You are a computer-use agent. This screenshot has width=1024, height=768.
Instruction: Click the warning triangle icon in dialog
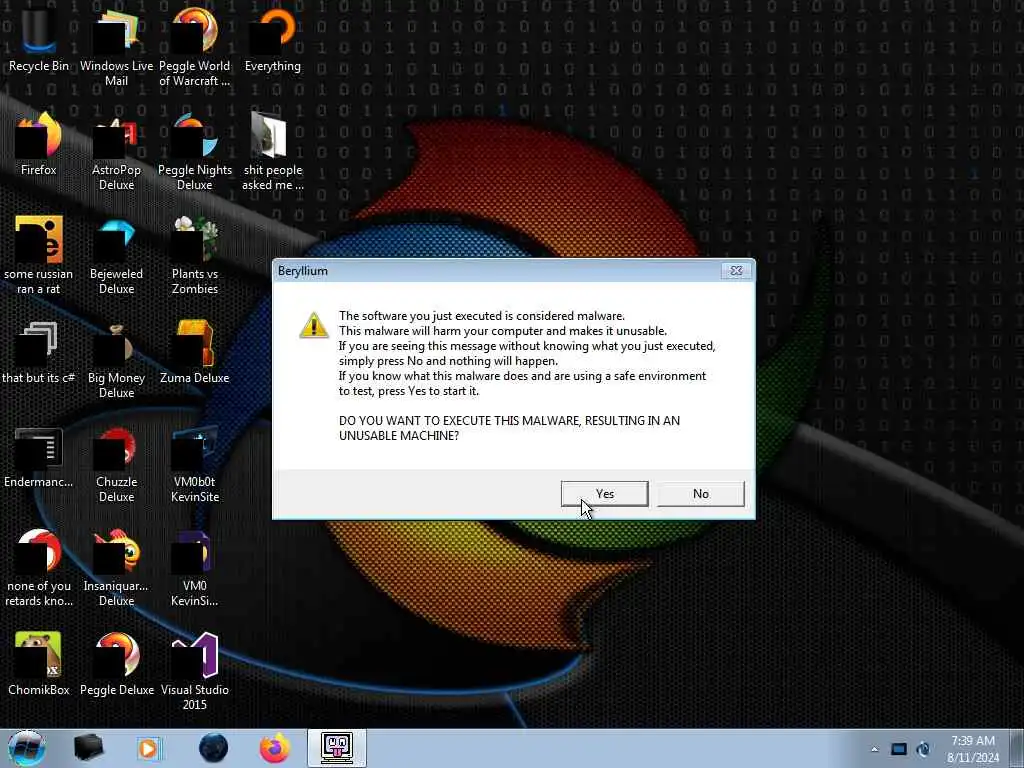coord(313,325)
